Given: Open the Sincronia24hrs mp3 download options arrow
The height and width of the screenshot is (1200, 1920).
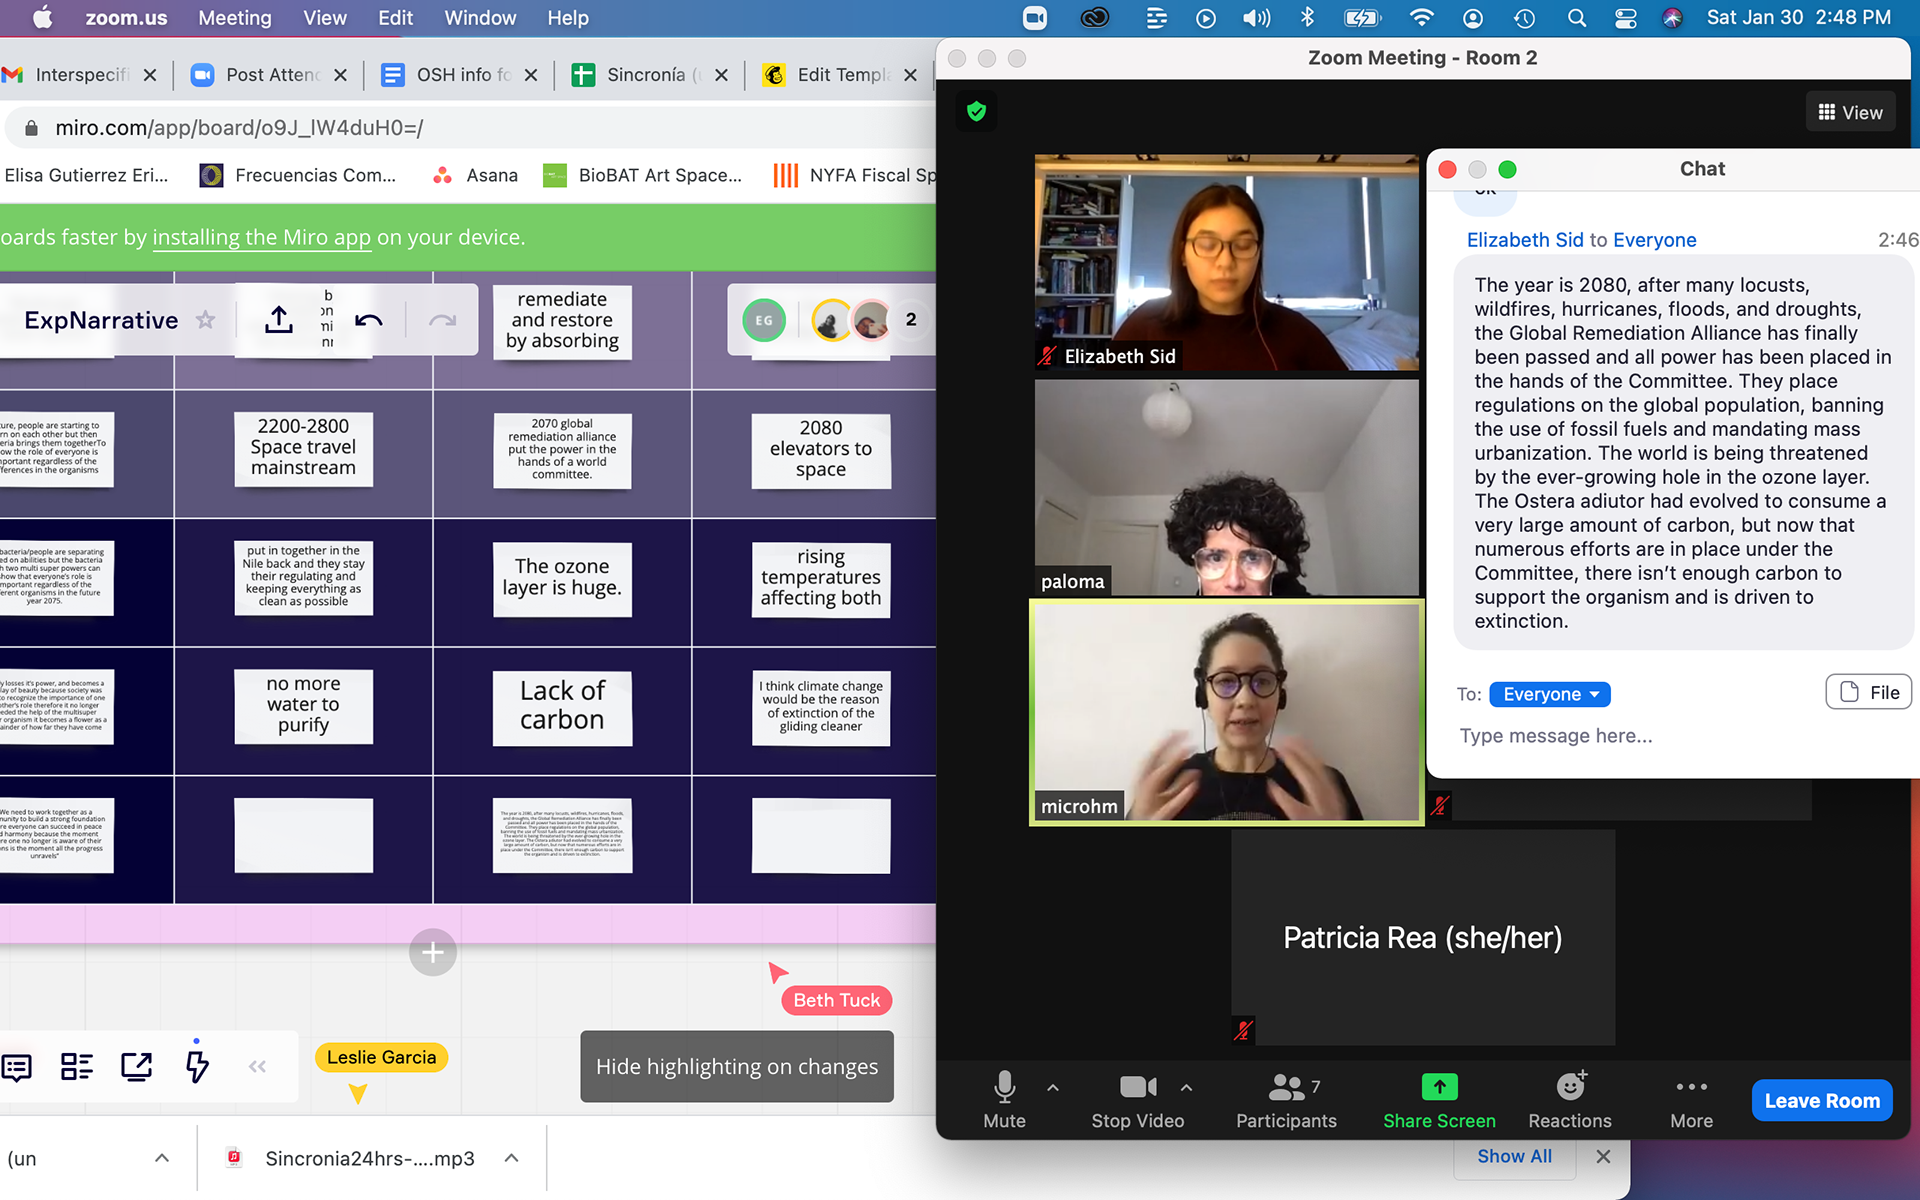Looking at the screenshot, I should (x=511, y=1158).
